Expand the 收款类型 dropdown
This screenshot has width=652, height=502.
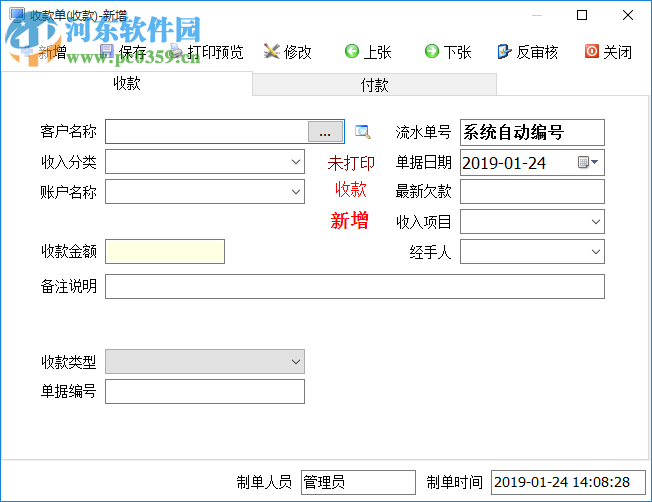click(296, 361)
